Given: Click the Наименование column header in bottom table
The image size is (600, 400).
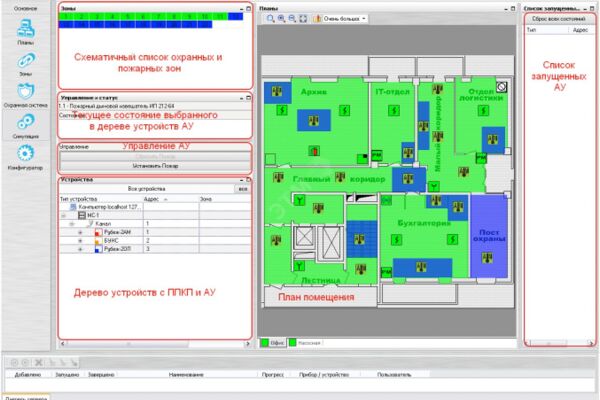Looking at the screenshot, I should (x=186, y=375).
